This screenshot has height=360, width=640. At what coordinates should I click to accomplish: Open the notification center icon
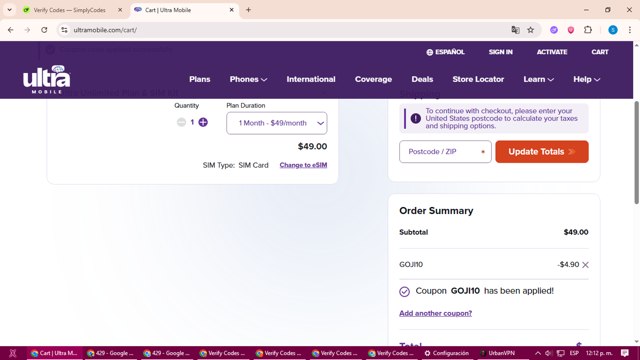625,353
